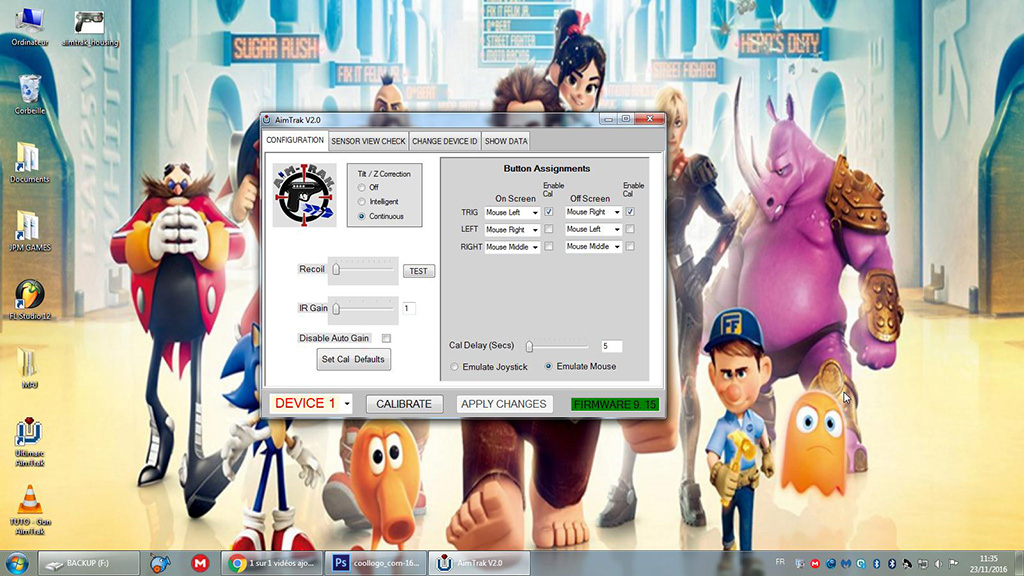1024x576 pixels.
Task: Open the Windows Start menu orb
Action: (16, 563)
